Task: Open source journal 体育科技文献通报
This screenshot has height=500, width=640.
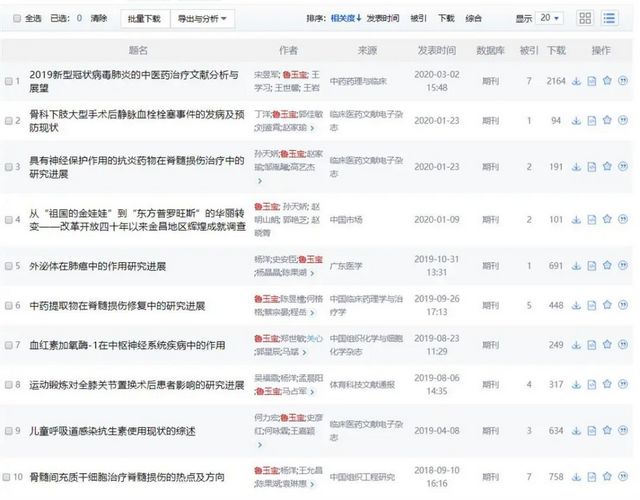Action: coord(362,385)
